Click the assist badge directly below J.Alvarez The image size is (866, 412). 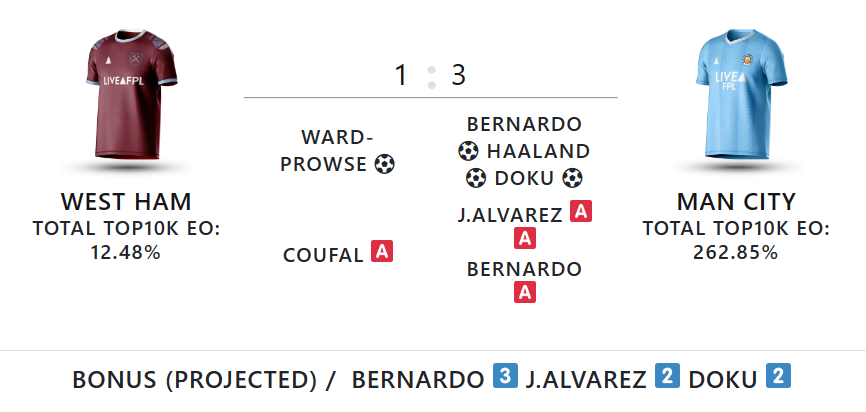(525, 238)
